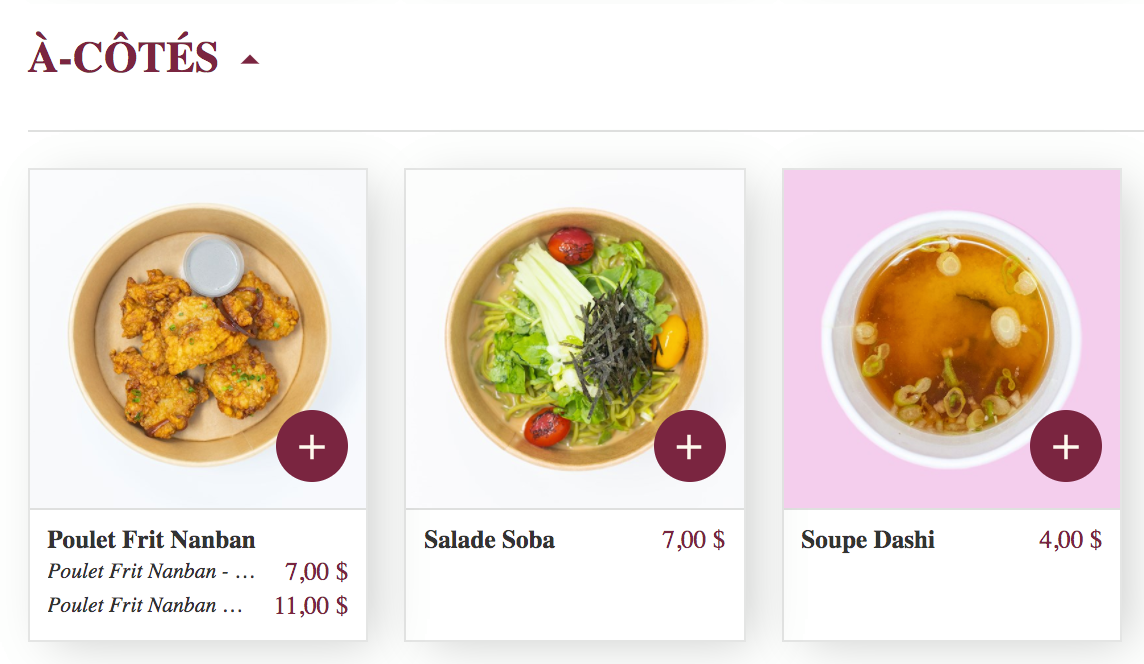Viewport: 1144px width, 664px height.
Task: Click empty area below Salade Soba title
Action: tap(574, 600)
